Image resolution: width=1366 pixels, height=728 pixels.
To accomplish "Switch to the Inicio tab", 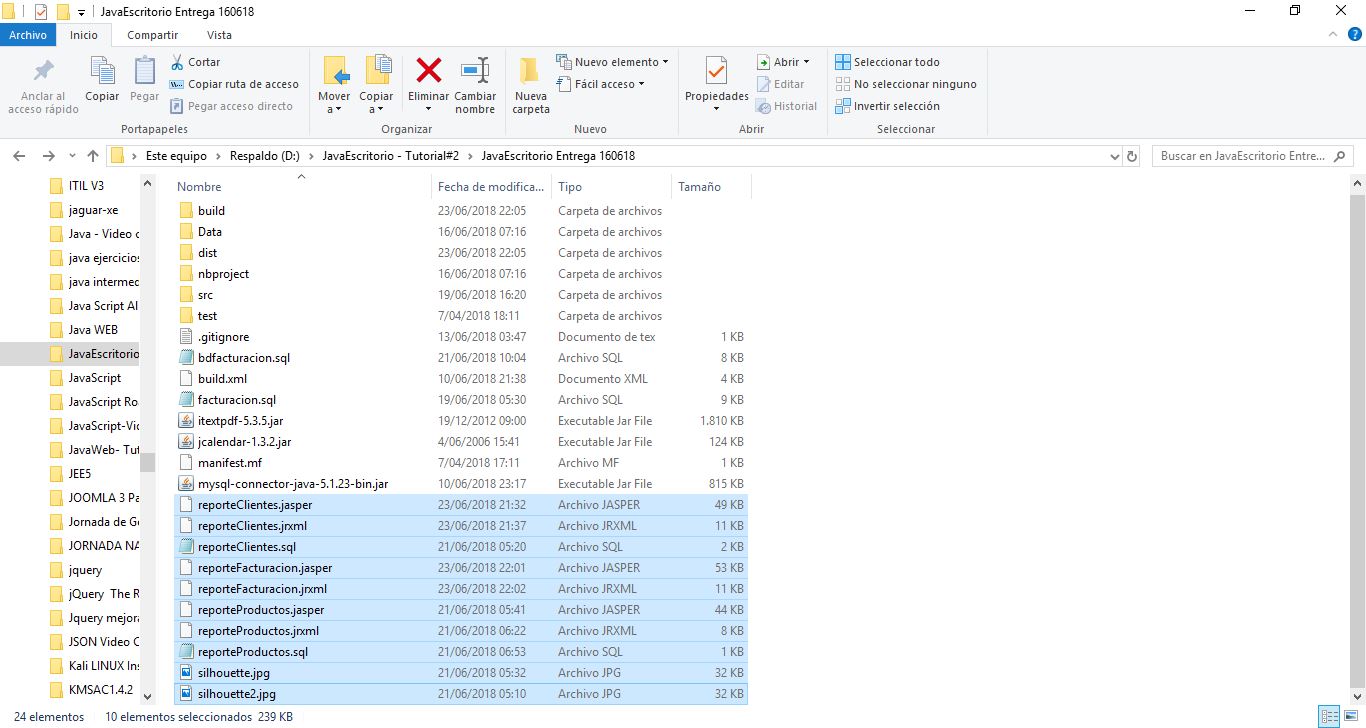I will pos(84,35).
